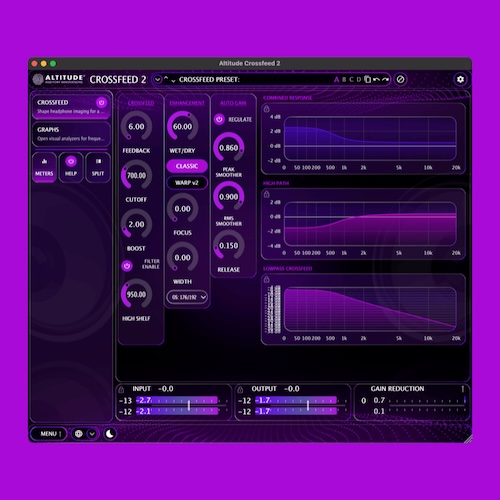Click the RMS Smoother knob showing 0.900

pos(229,197)
